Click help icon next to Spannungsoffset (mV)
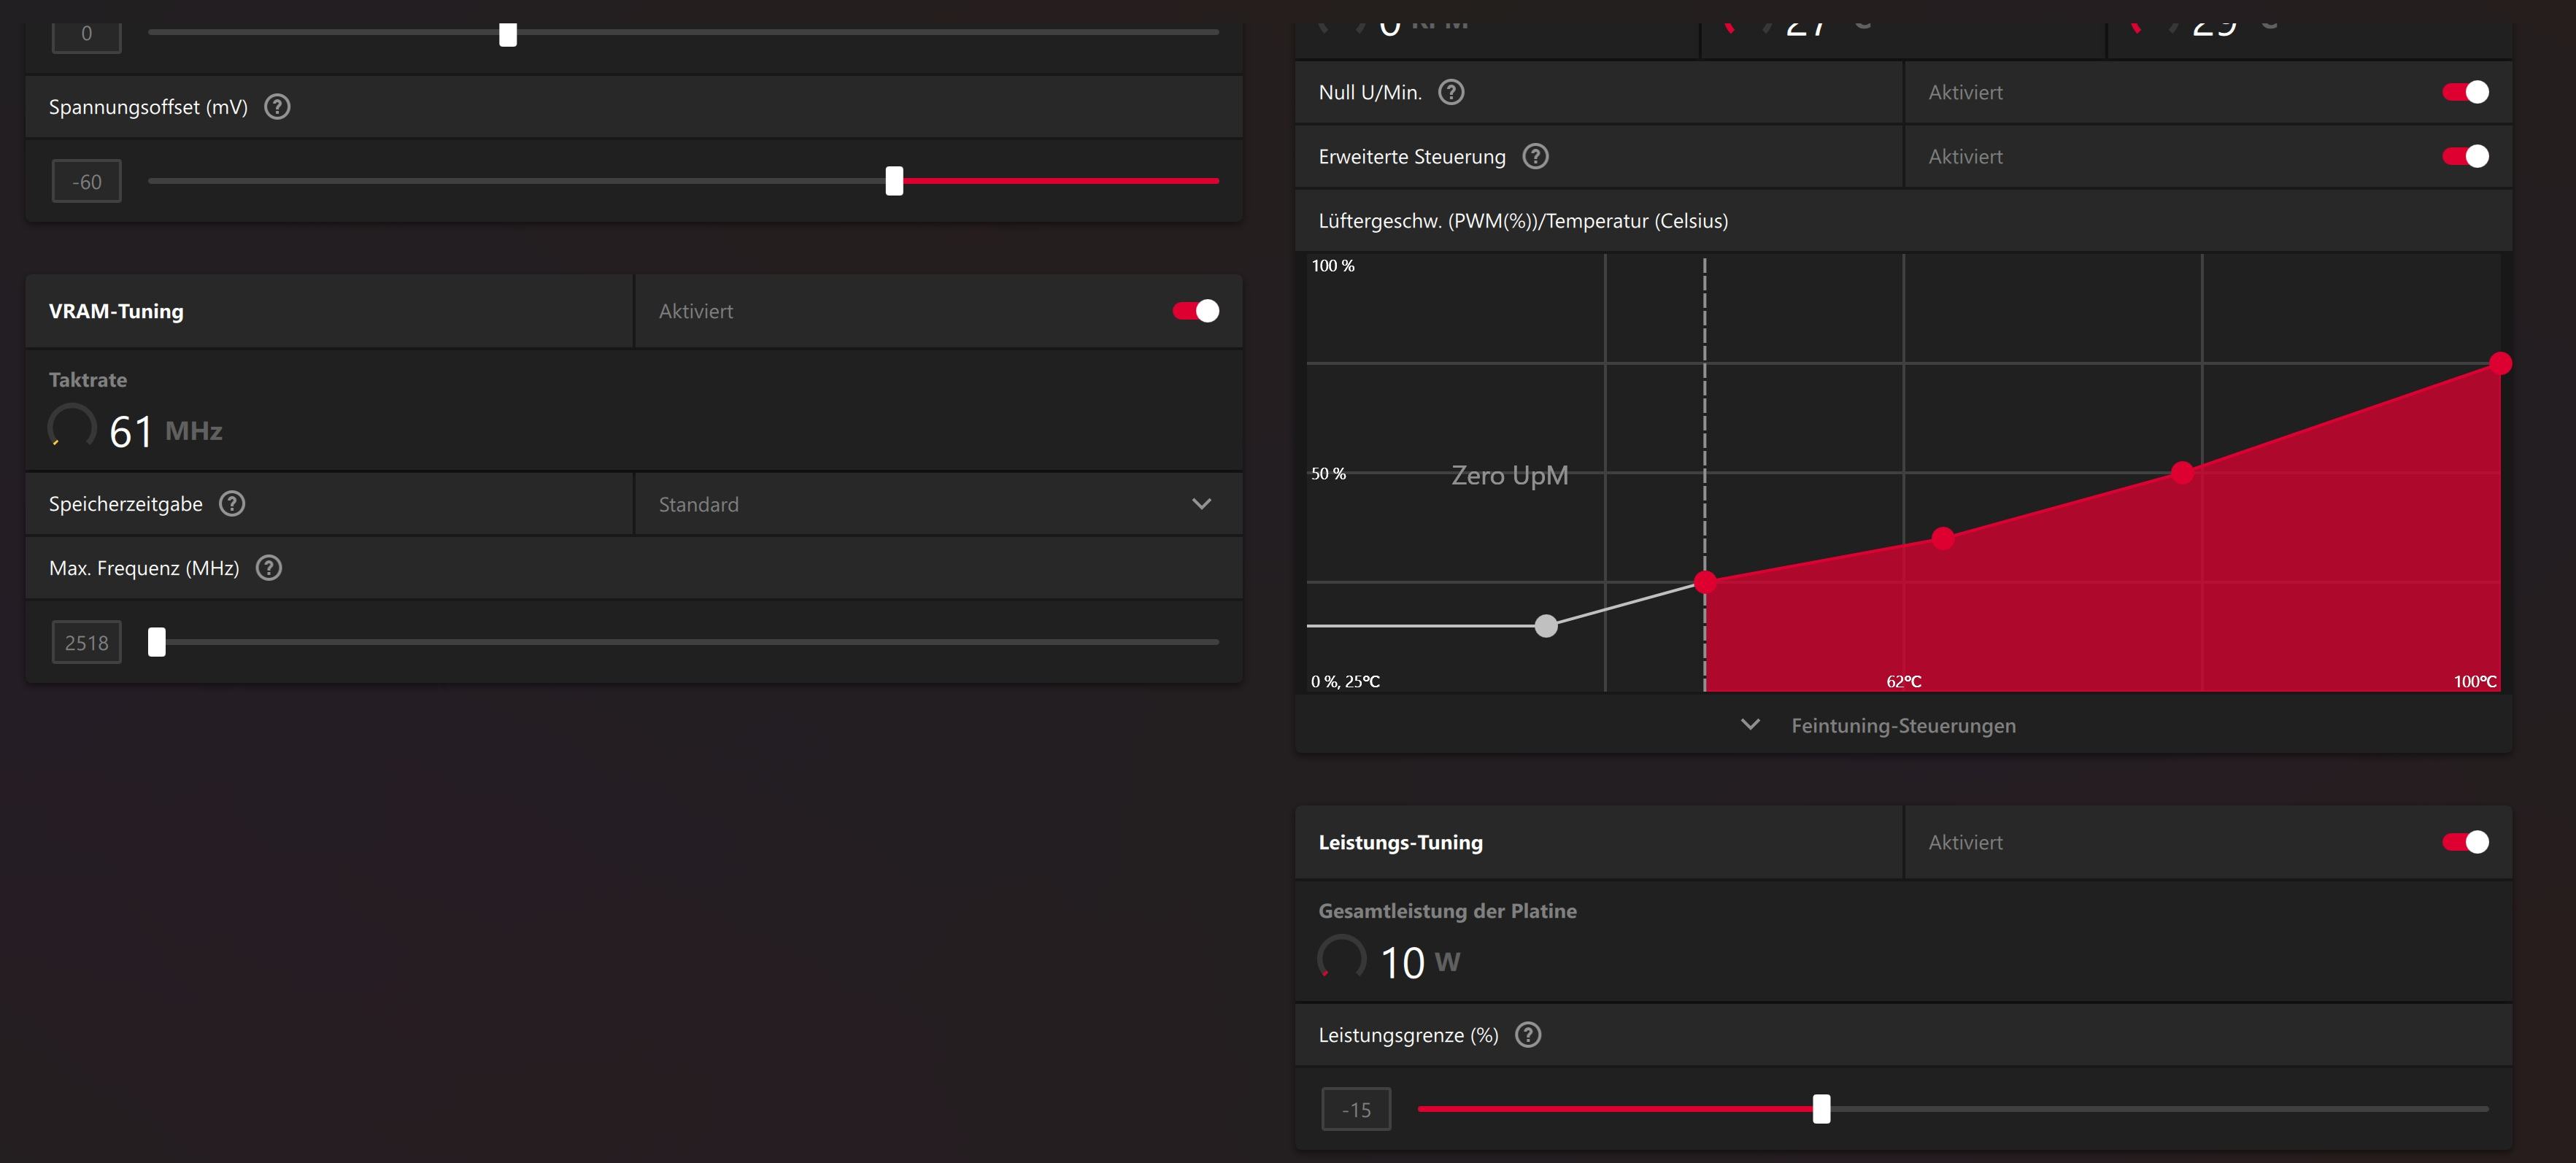Screen dimensions: 2576x1163 277,107
